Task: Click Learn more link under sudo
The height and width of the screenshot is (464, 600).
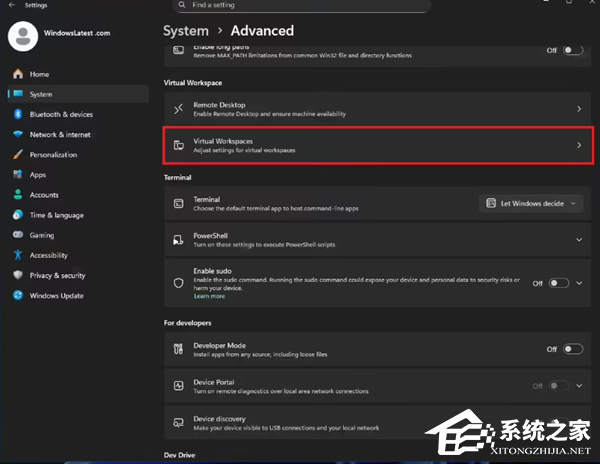Action: 209,296
